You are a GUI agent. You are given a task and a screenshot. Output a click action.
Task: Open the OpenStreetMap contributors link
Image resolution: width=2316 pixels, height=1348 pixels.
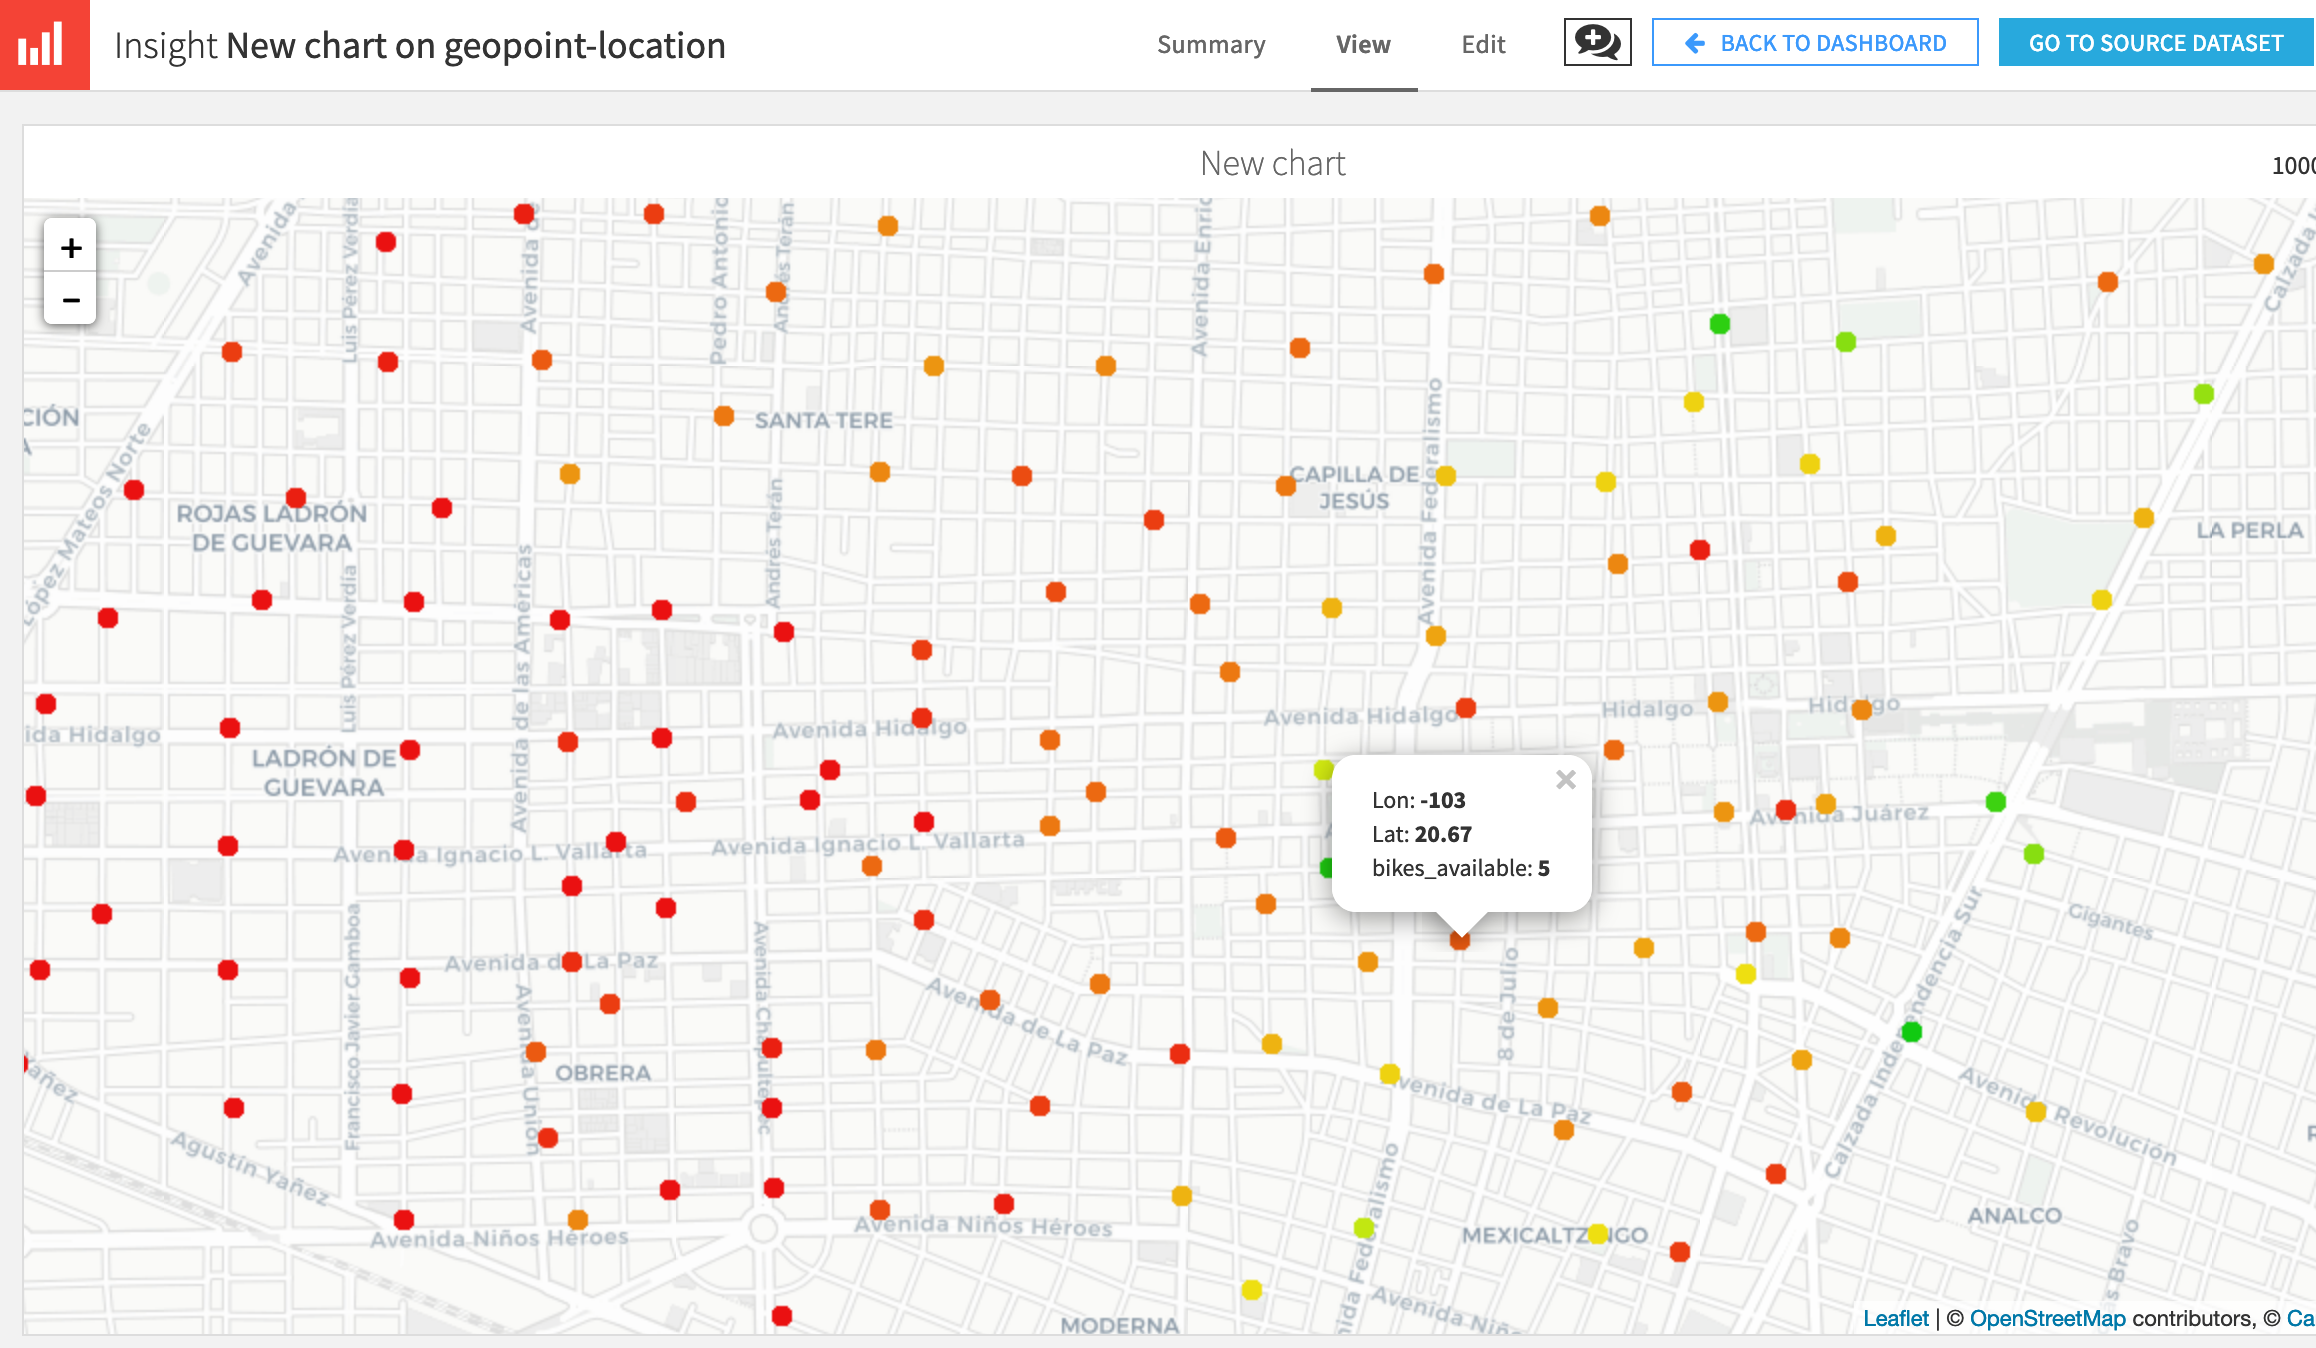pos(2049,1318)
